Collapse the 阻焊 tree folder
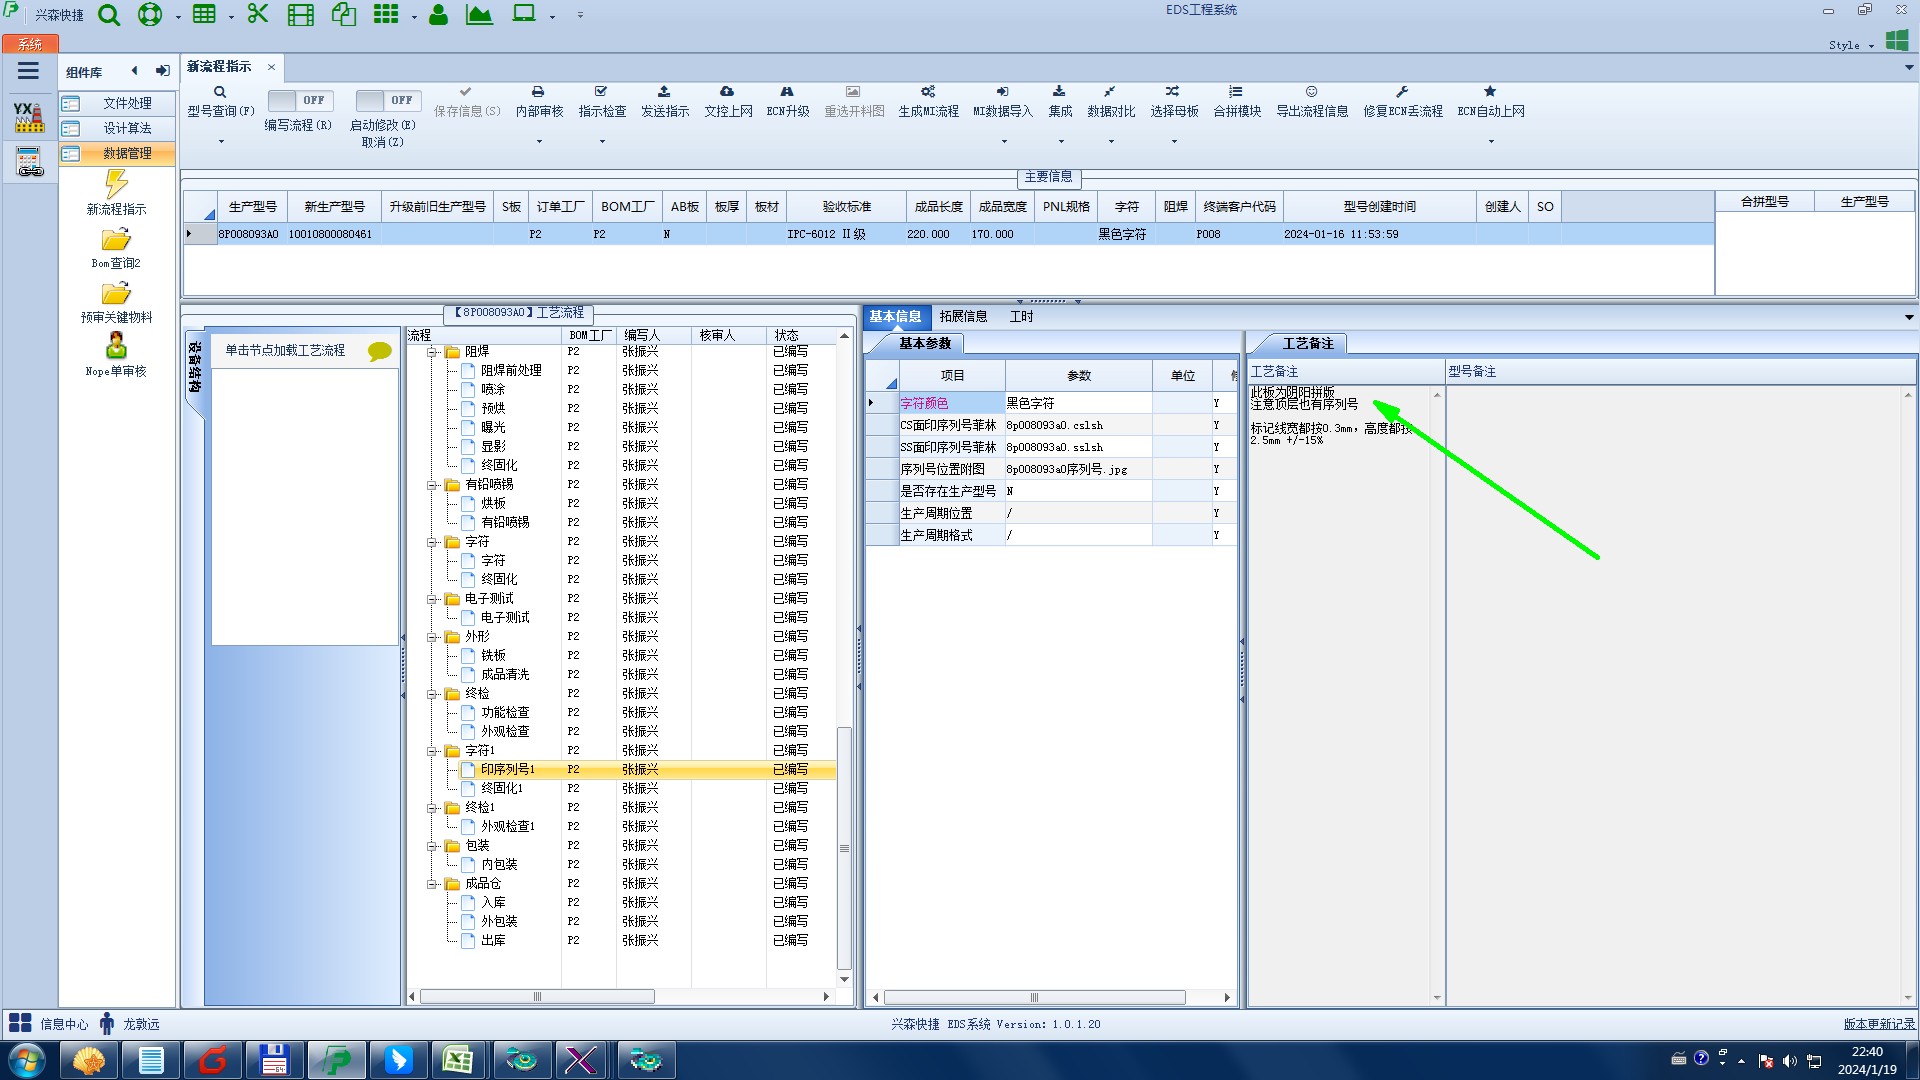Viewport: 1920px width, 1080px height. pyautogui.click(x=433, y=352)
